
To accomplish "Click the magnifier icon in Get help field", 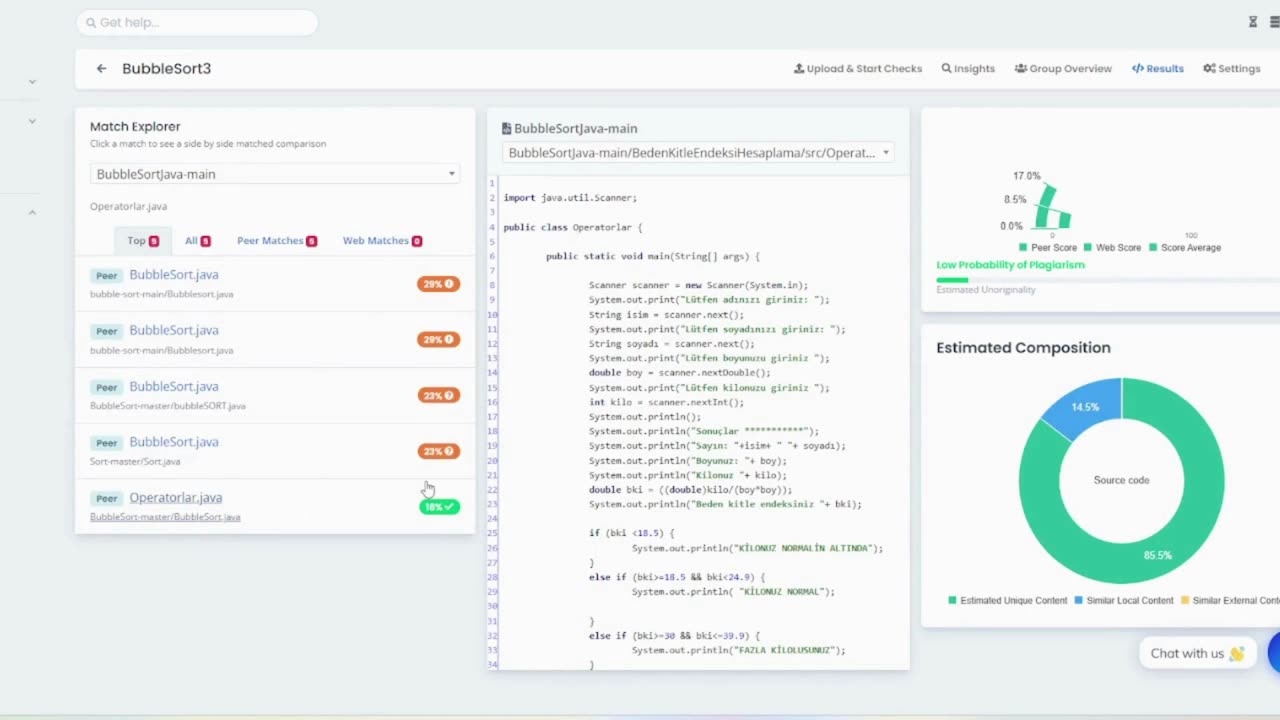I will point(91,22).
